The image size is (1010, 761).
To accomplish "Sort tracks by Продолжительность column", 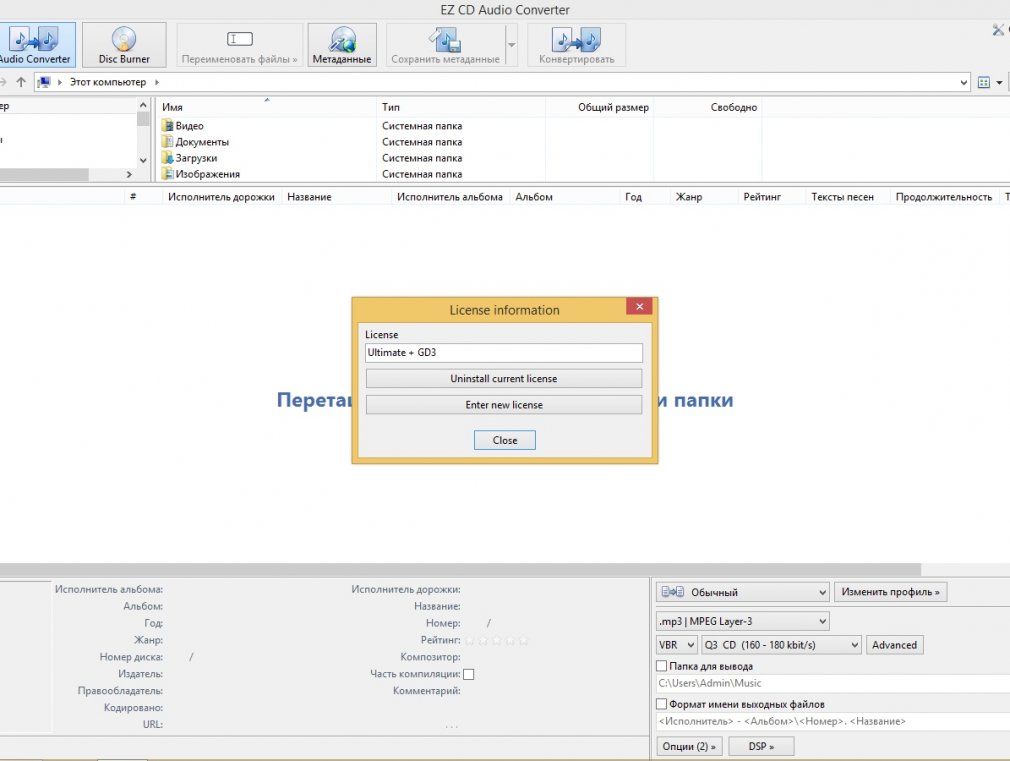I will click(944, 197).
